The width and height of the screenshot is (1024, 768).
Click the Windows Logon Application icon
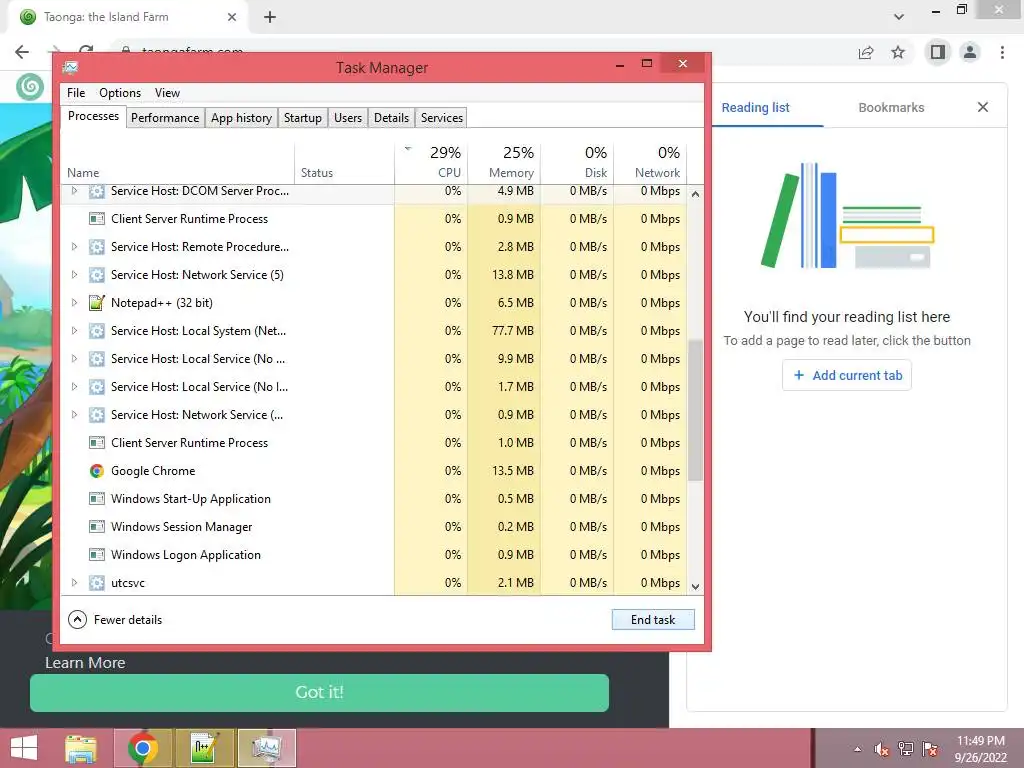point(97,555)
